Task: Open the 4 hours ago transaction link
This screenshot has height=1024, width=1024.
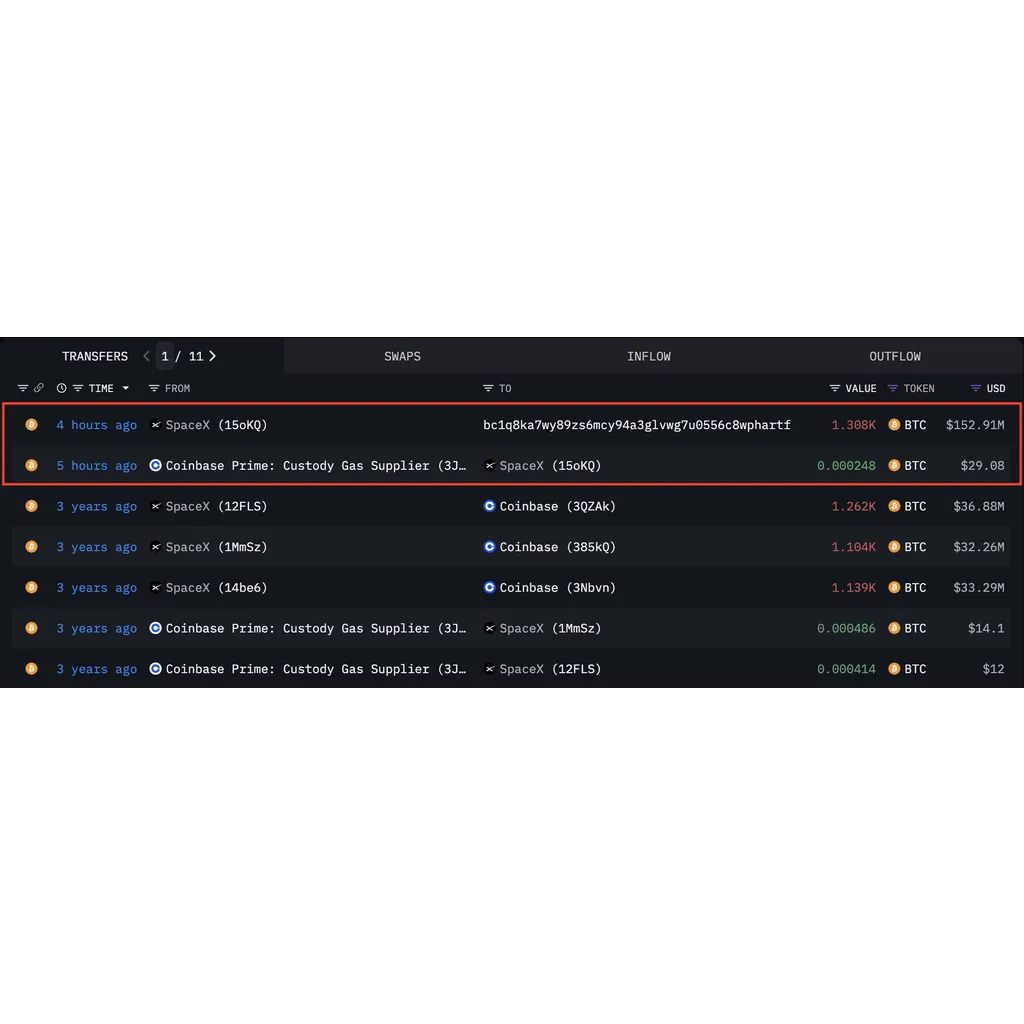Action: (97, 424)
